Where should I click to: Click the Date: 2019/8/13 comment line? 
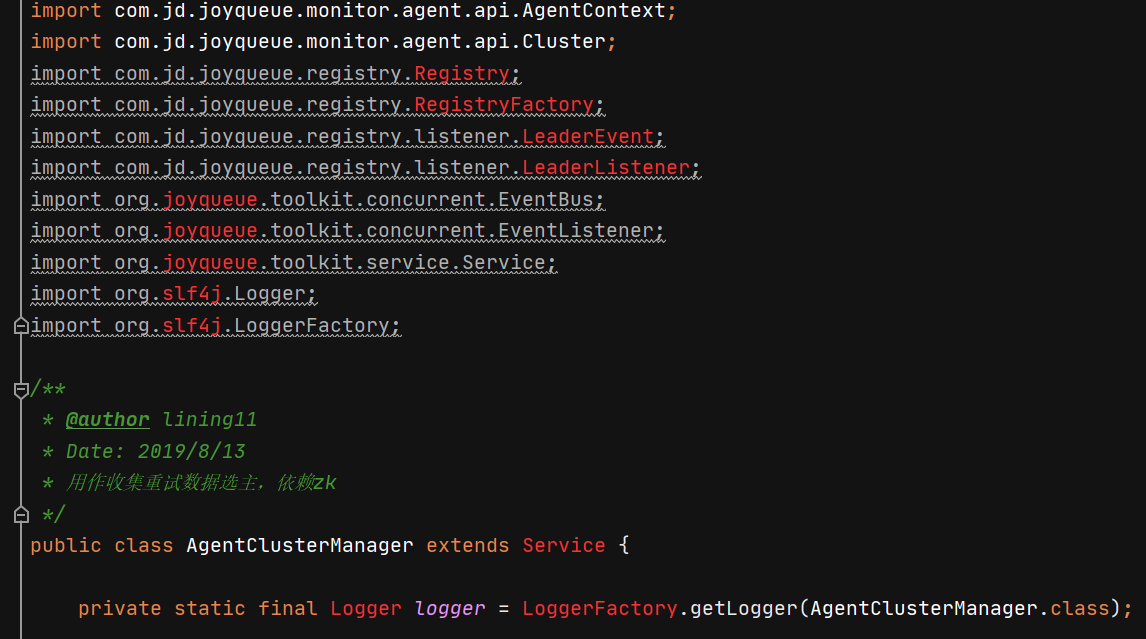tap(155, 451)
